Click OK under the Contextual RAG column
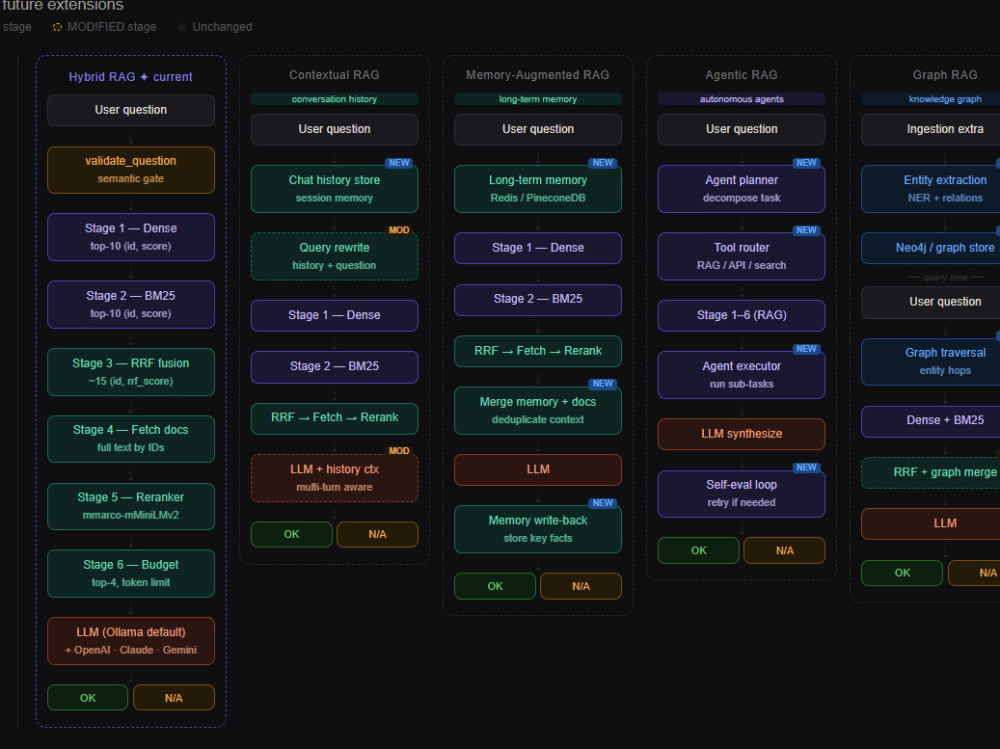1000x749 pixels. tap(291, 534)
